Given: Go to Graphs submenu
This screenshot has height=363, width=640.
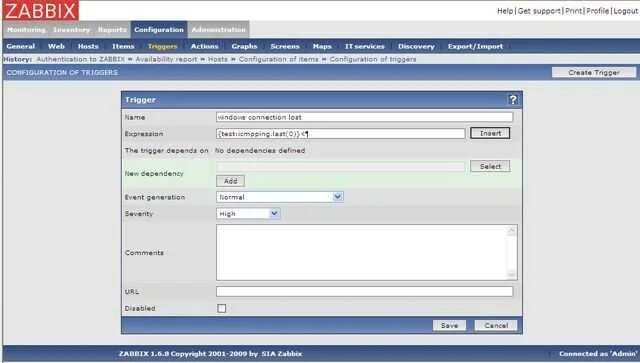Looking at the screenshot, I should [244, 47].
